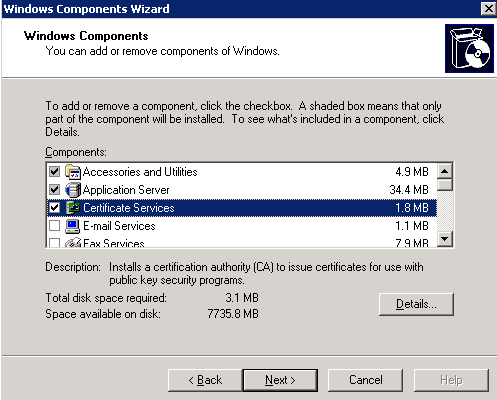Click the 1.1 MB size value
The image size is (497, 400).
pos(412,226)
